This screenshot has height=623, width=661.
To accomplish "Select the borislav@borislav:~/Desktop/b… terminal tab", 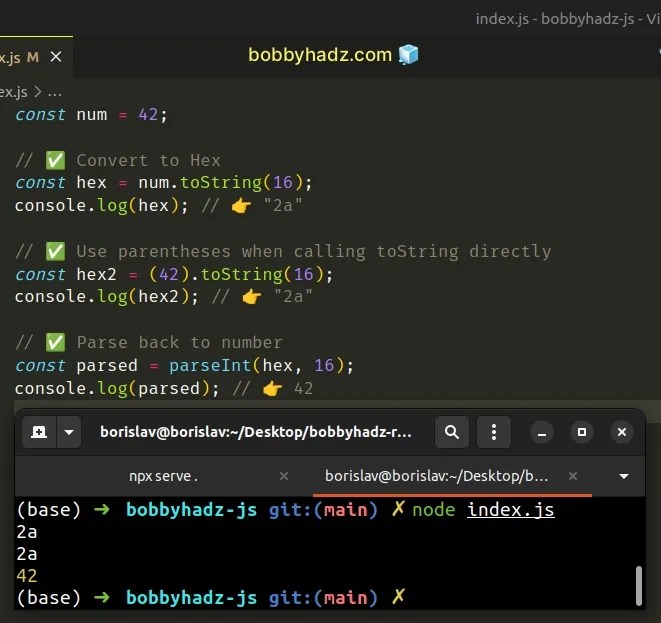I will [x=436, y=476].
